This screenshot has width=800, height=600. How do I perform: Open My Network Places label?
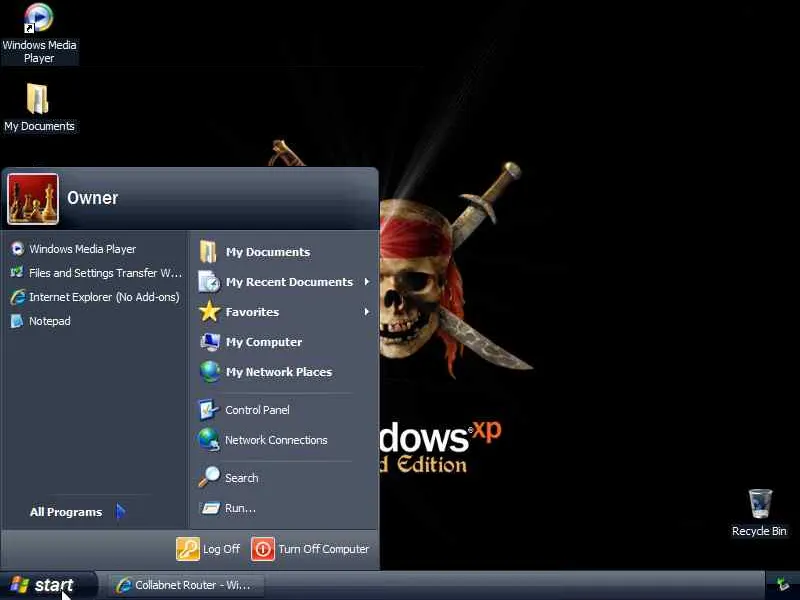(x=279, y=372)
